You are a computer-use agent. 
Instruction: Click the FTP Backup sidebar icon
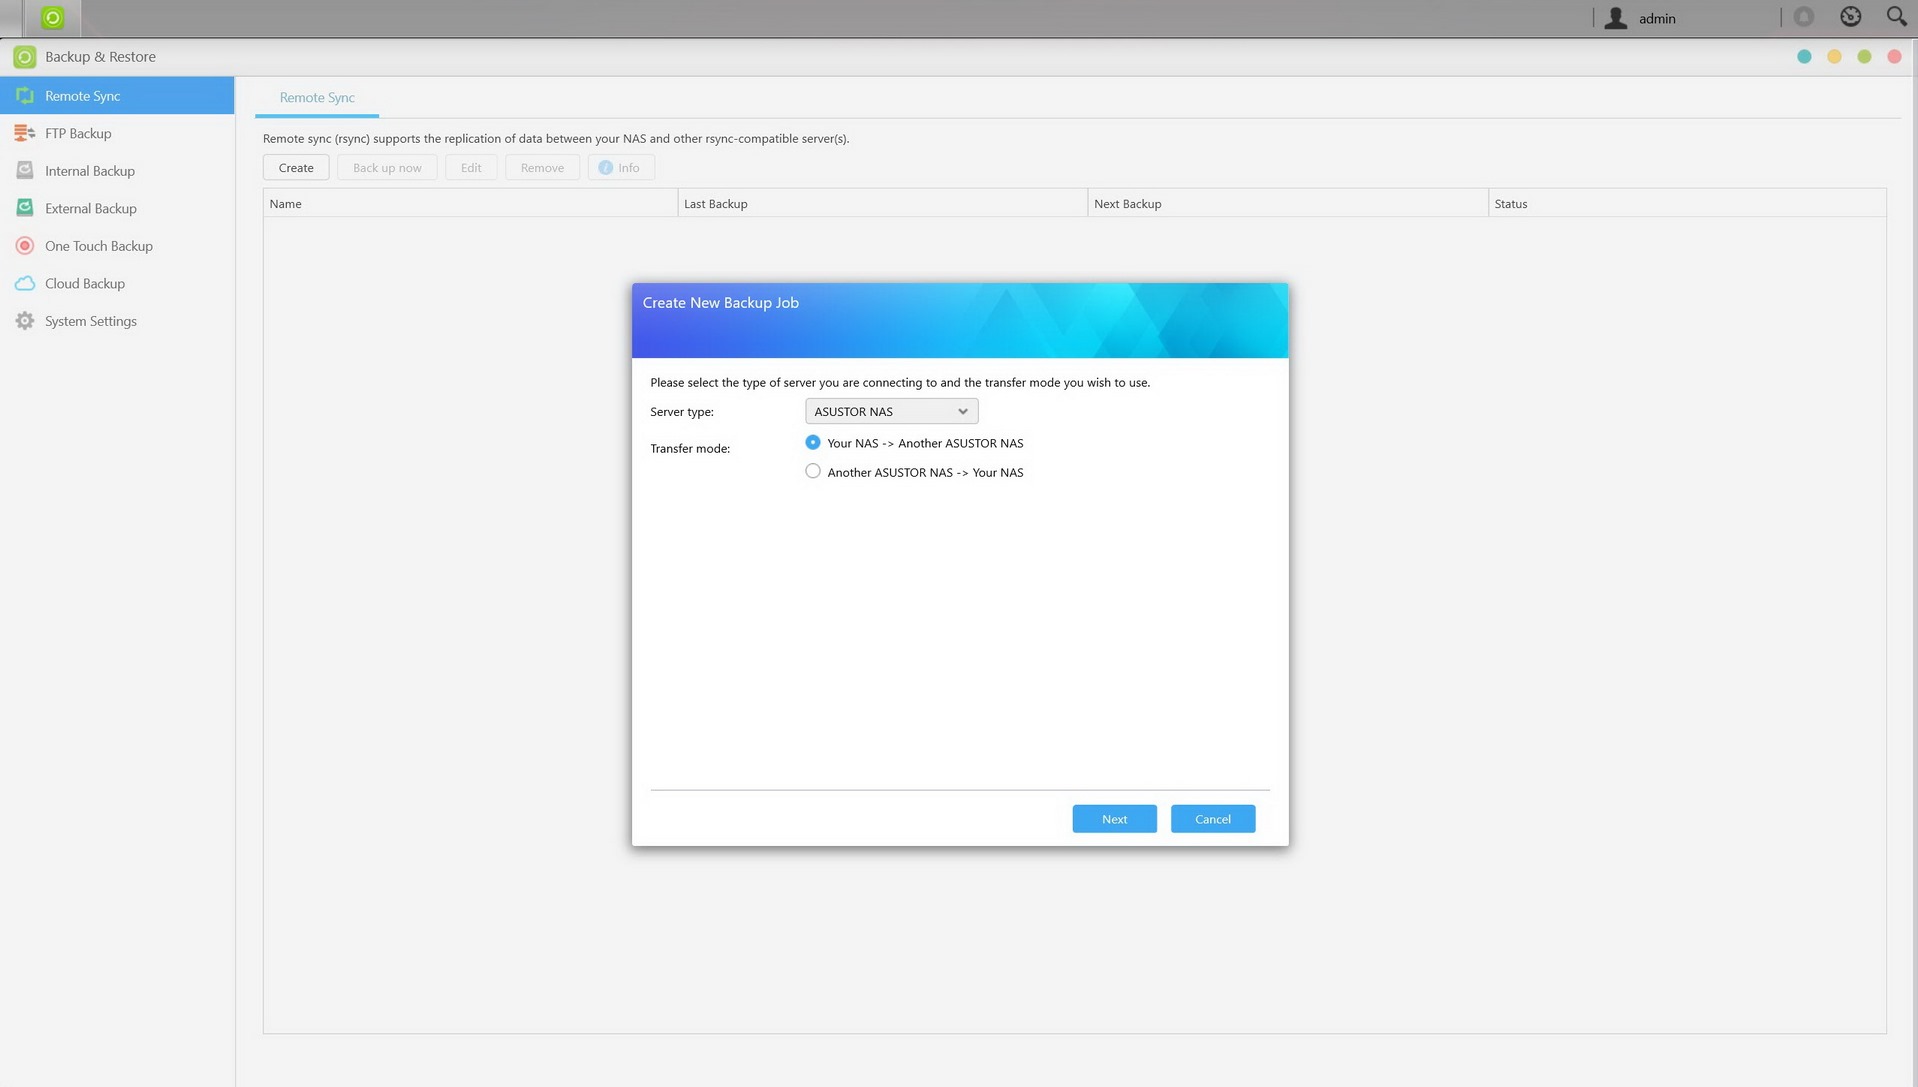pos(25,133)
